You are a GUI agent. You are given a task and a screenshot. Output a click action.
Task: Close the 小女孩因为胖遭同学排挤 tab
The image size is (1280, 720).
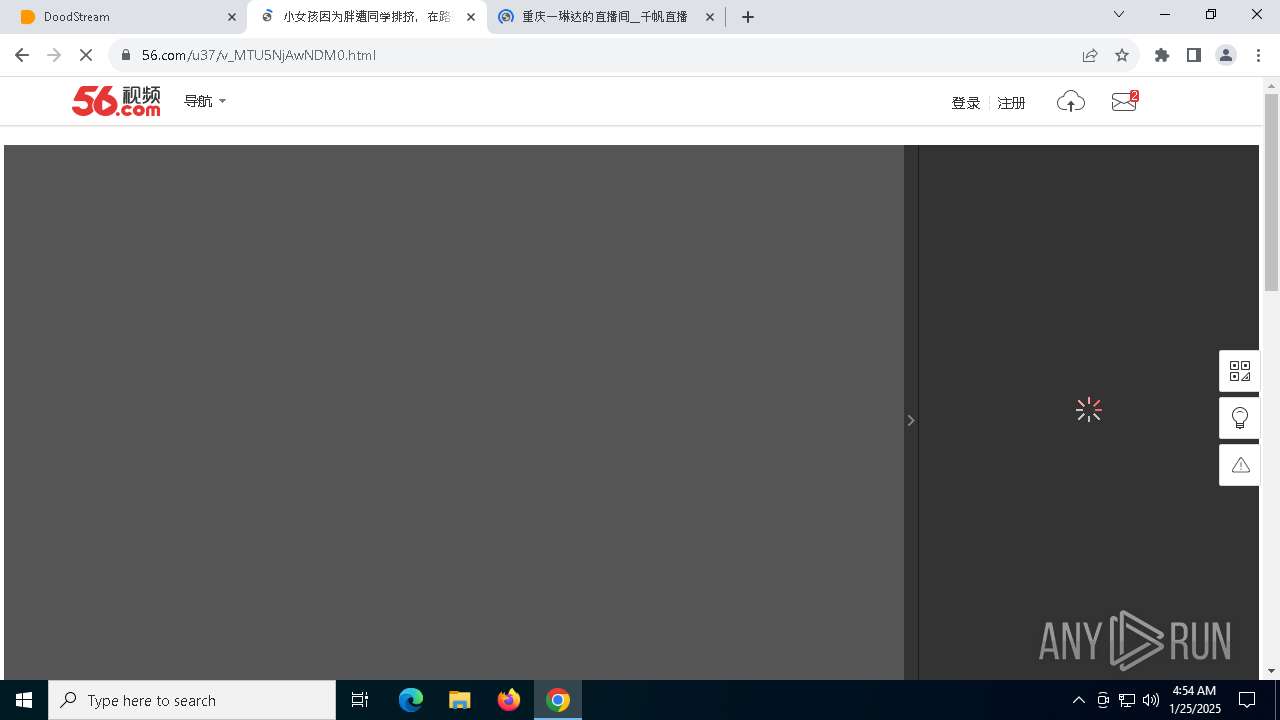point(471,17)
